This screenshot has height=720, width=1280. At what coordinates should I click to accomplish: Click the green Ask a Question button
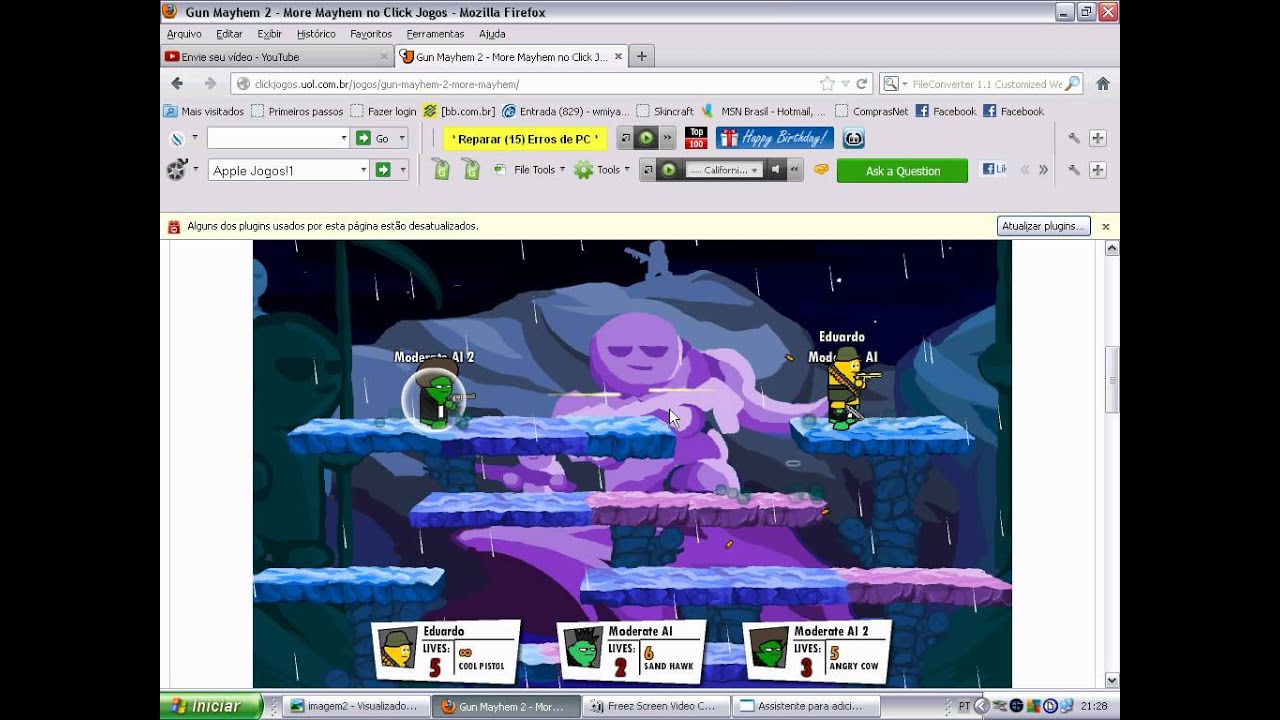tap(902, 171)
